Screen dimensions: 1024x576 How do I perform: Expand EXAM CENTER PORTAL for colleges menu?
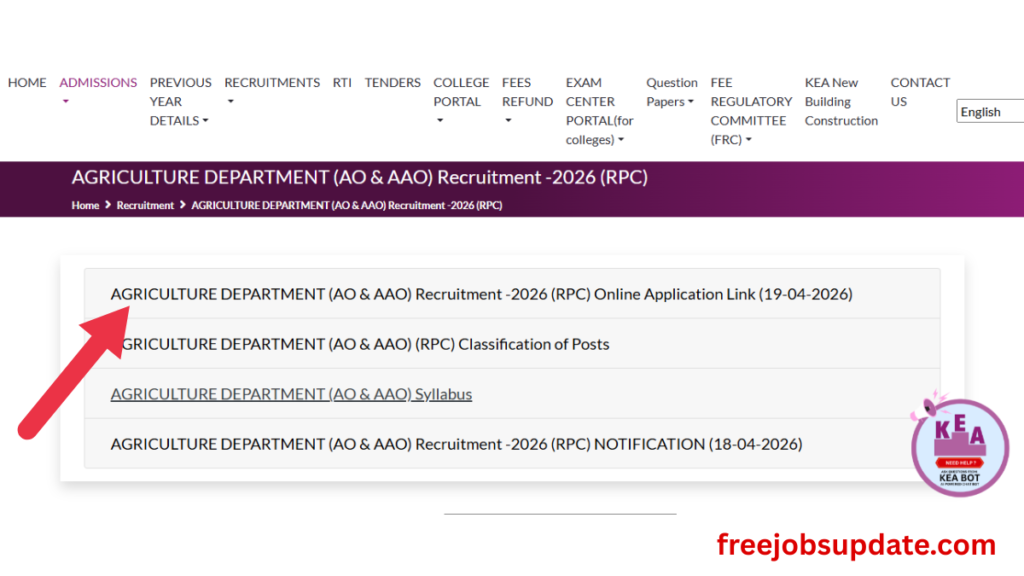[x=599, y=111]
